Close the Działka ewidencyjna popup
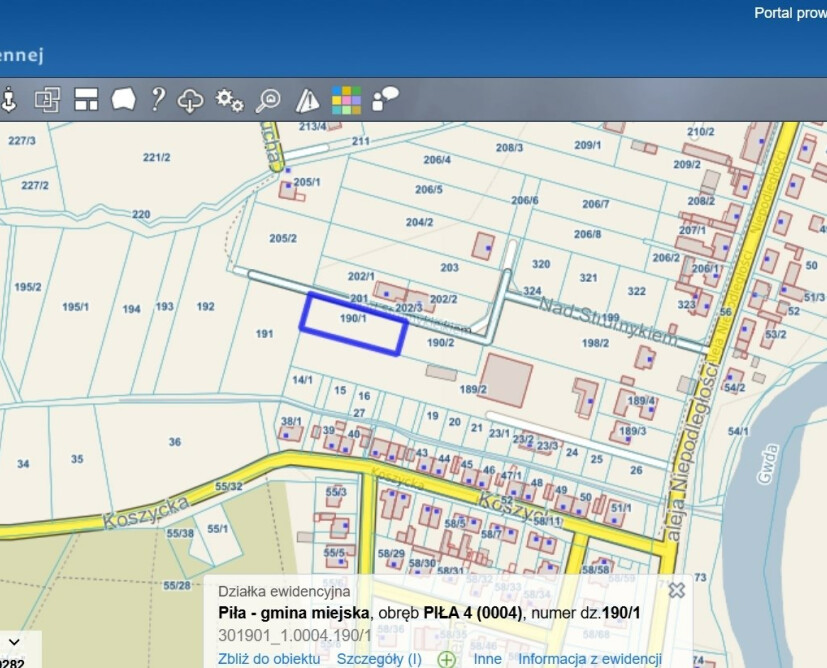 pyautogui.click(x=676, y=590)
